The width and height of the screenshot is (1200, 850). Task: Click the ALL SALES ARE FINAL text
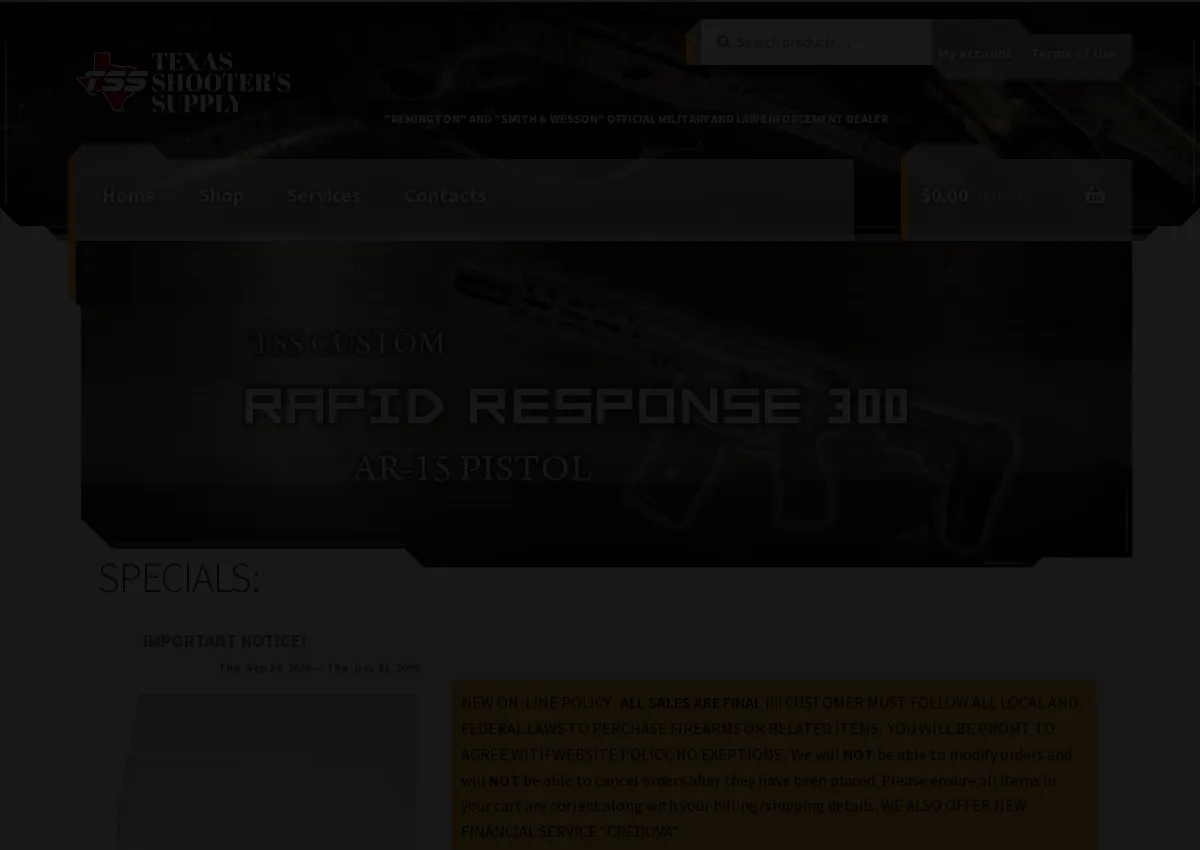click(x=690, y=703)
